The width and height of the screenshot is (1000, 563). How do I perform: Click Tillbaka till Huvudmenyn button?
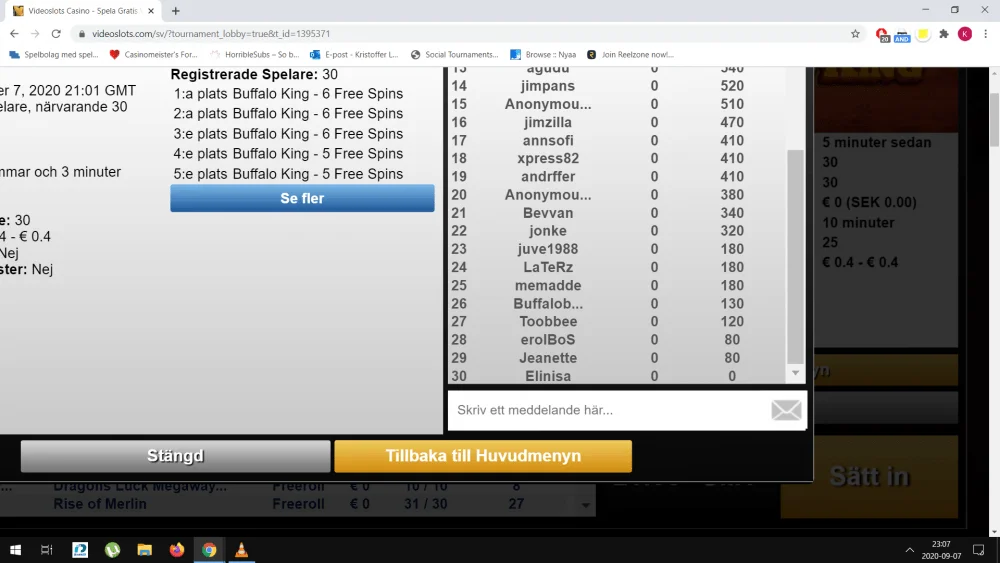(x=483, y=456)
